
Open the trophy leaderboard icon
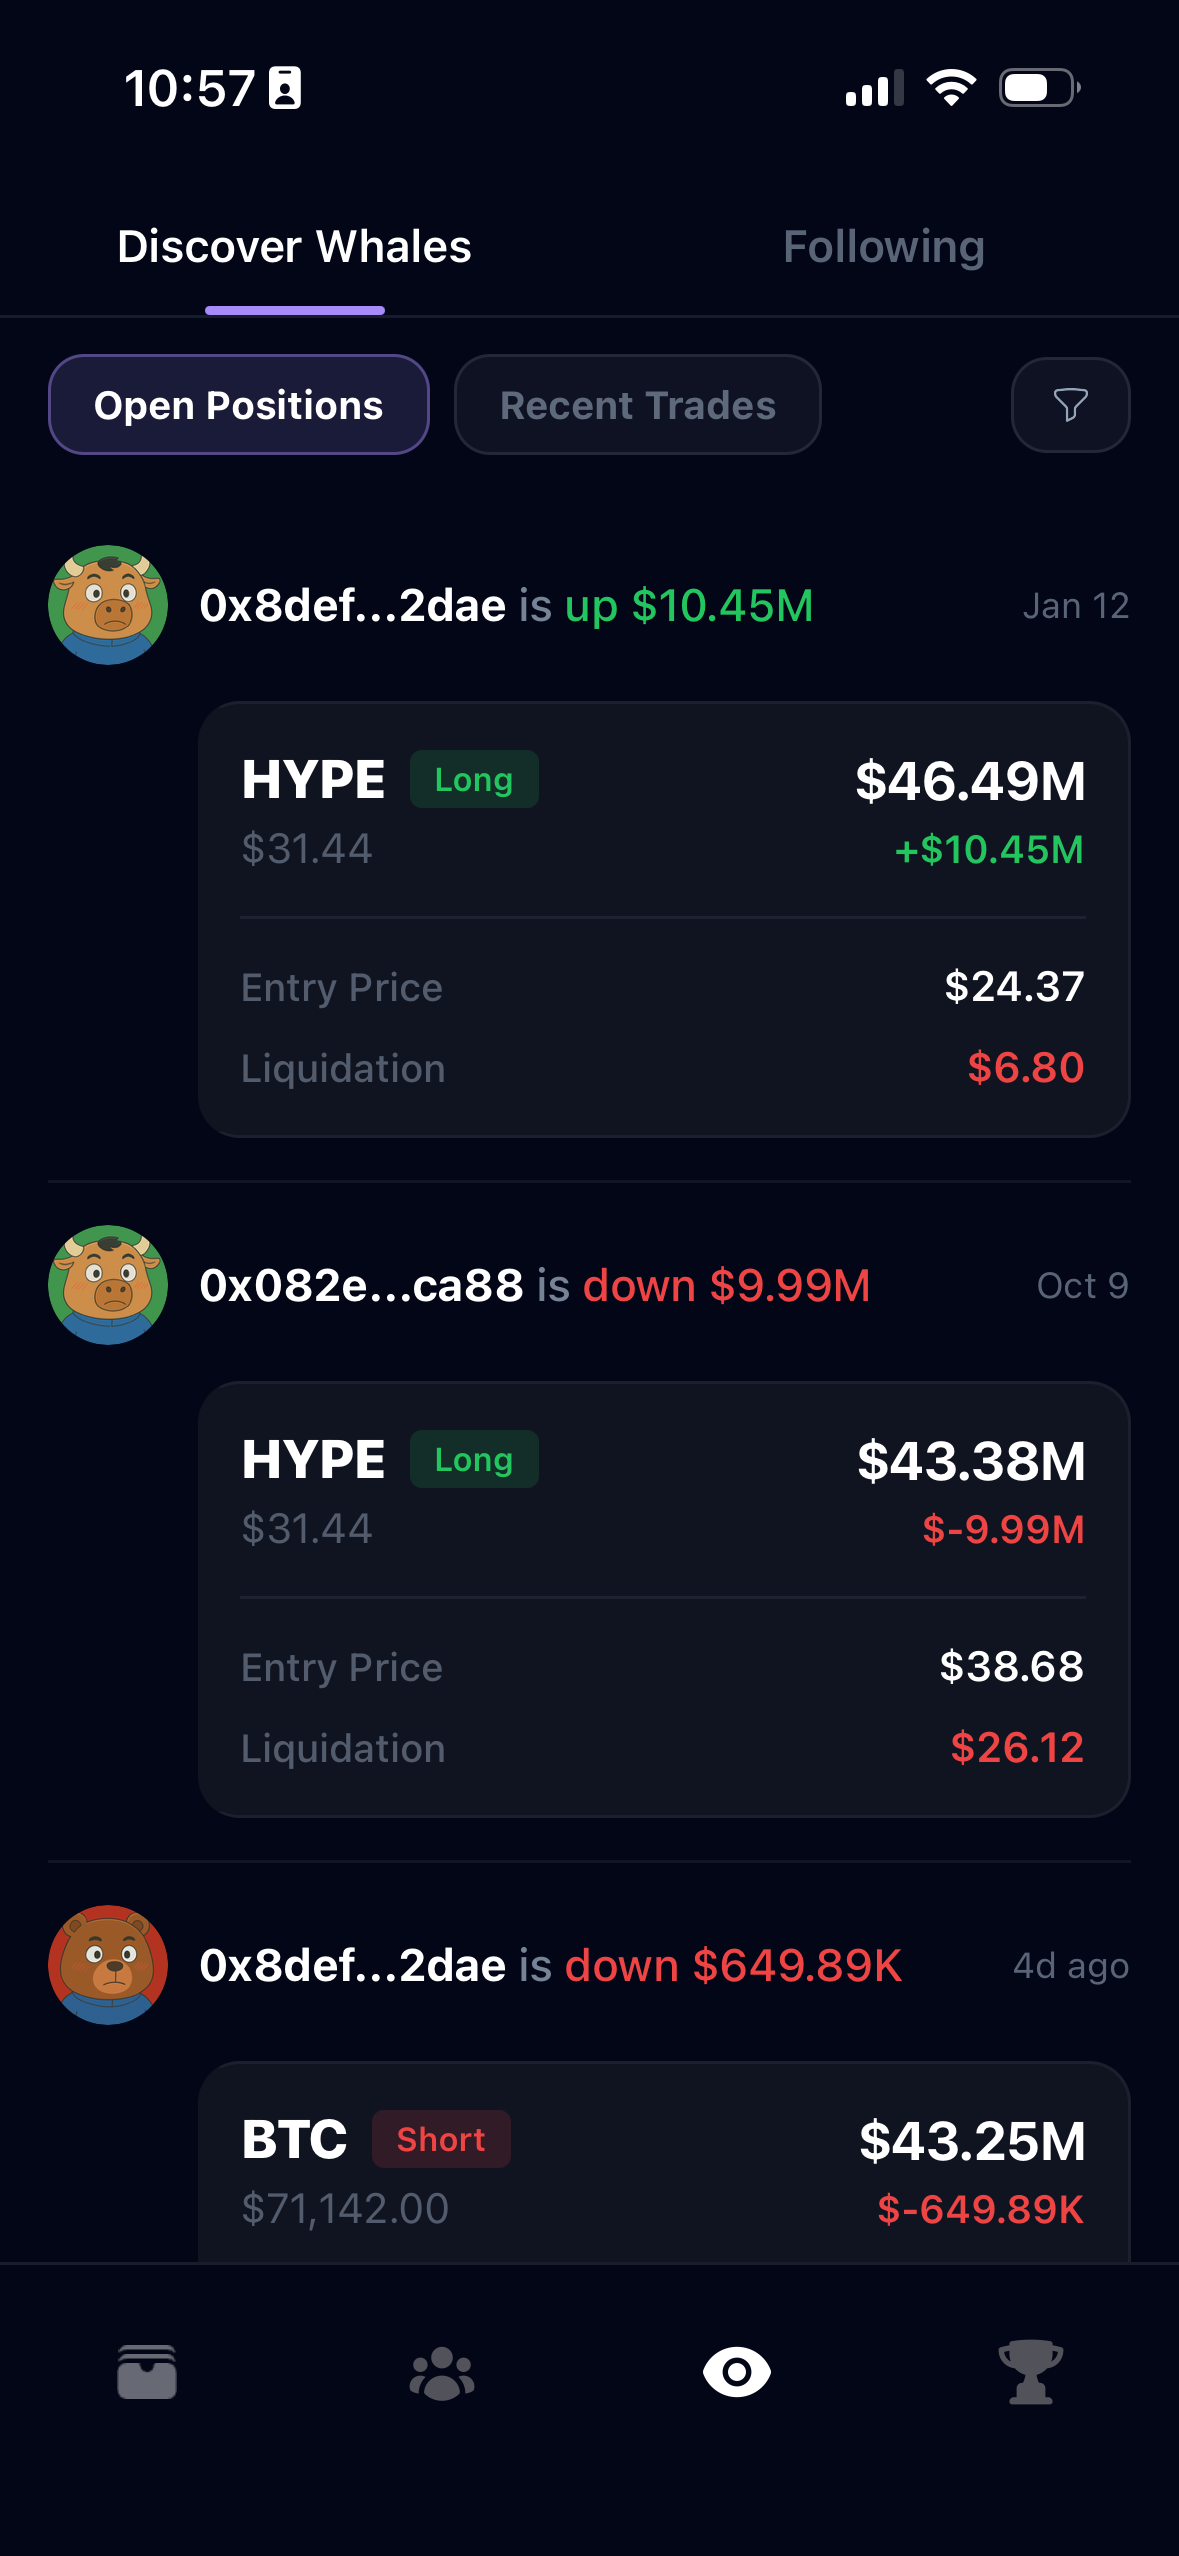(1031, 2372)
